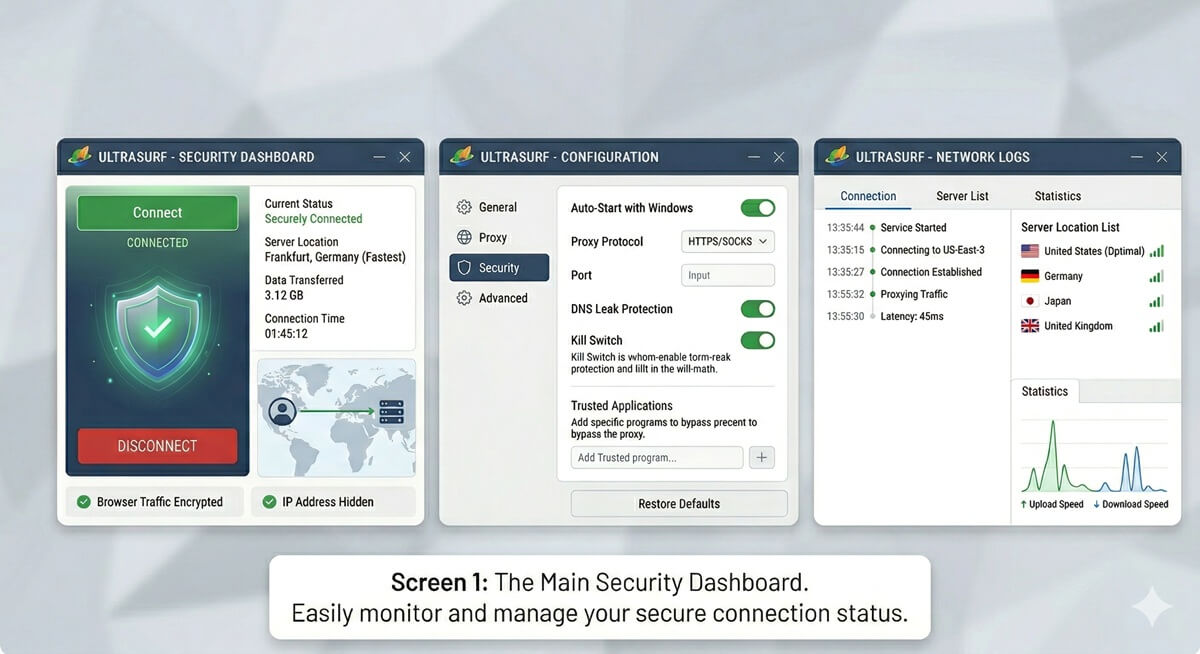Click the Proxying Traffic log entry

(887, 294)
